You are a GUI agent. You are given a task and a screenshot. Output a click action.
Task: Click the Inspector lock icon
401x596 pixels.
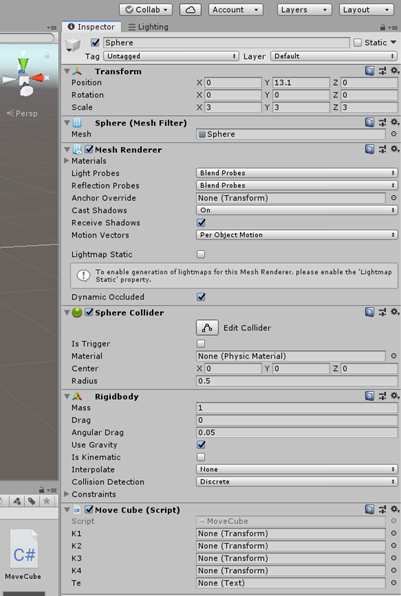click(383, 27)
